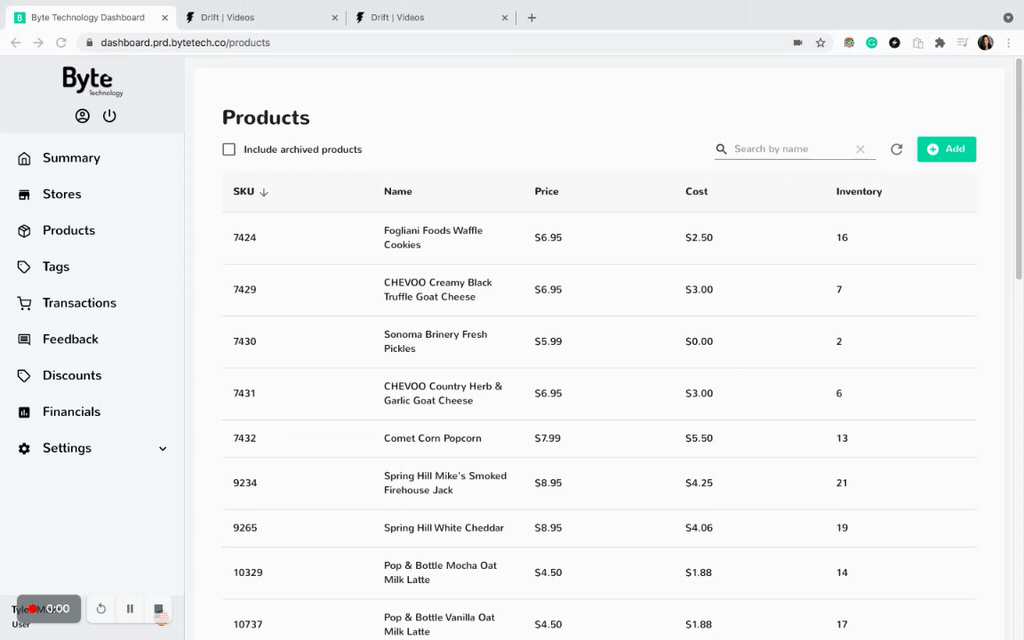Open the Chrome profile avatar

coord(985,43)
